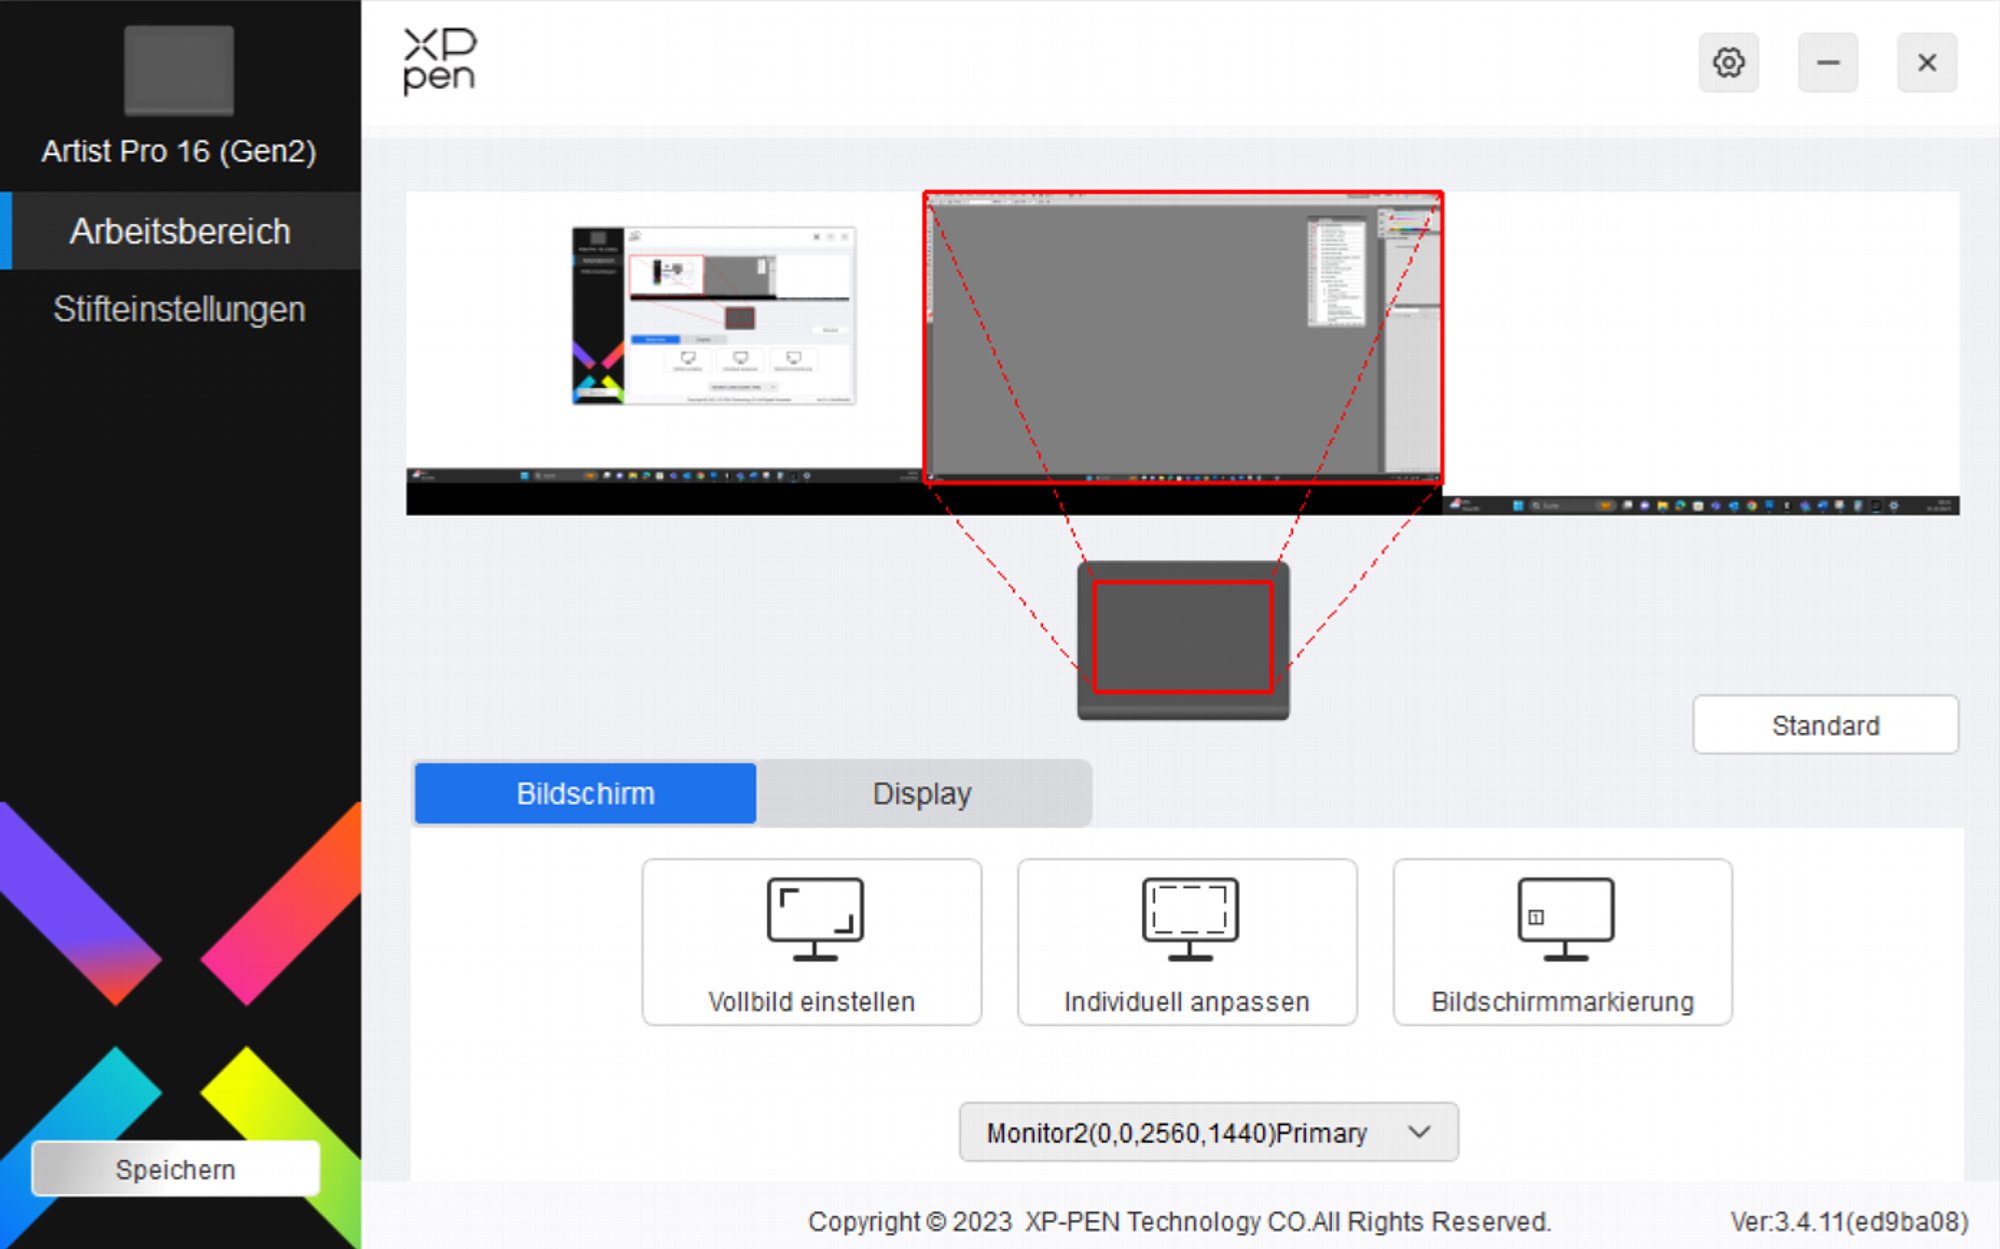Go to Stifteinstellungen in the sidebar
2000x1249 pixels.
180,309
